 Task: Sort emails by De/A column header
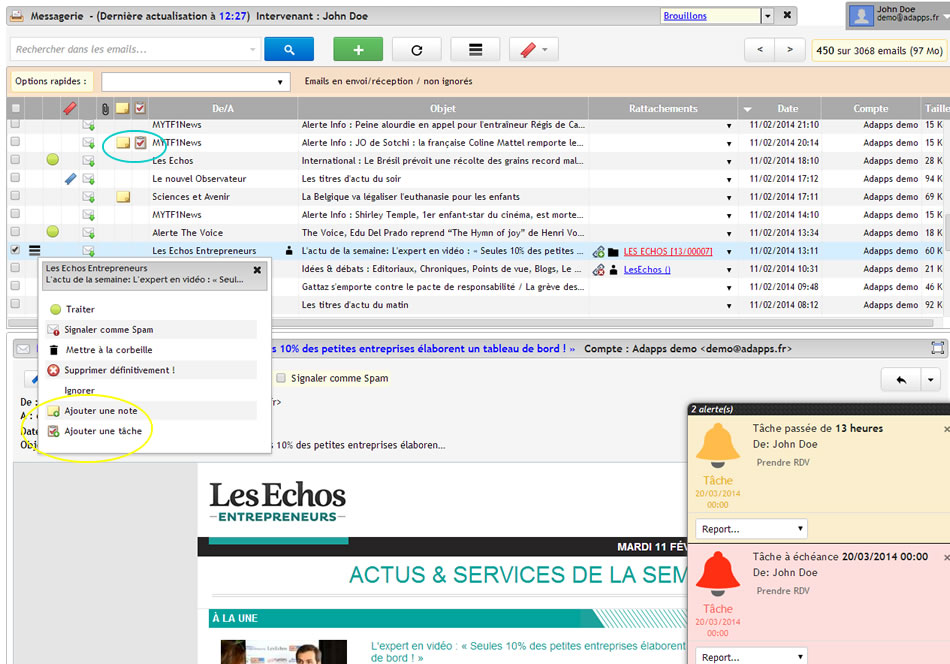pyautogui.click(x=223, y=108)
